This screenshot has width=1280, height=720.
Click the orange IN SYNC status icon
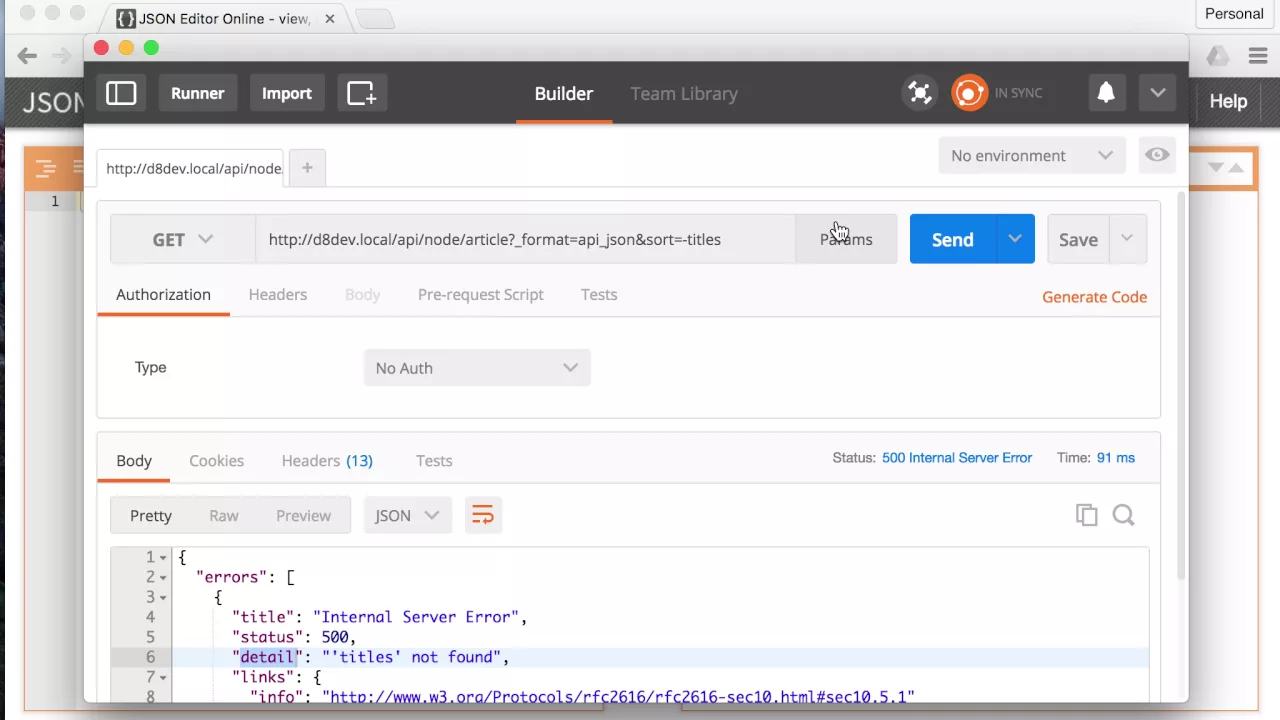[968, 93]
